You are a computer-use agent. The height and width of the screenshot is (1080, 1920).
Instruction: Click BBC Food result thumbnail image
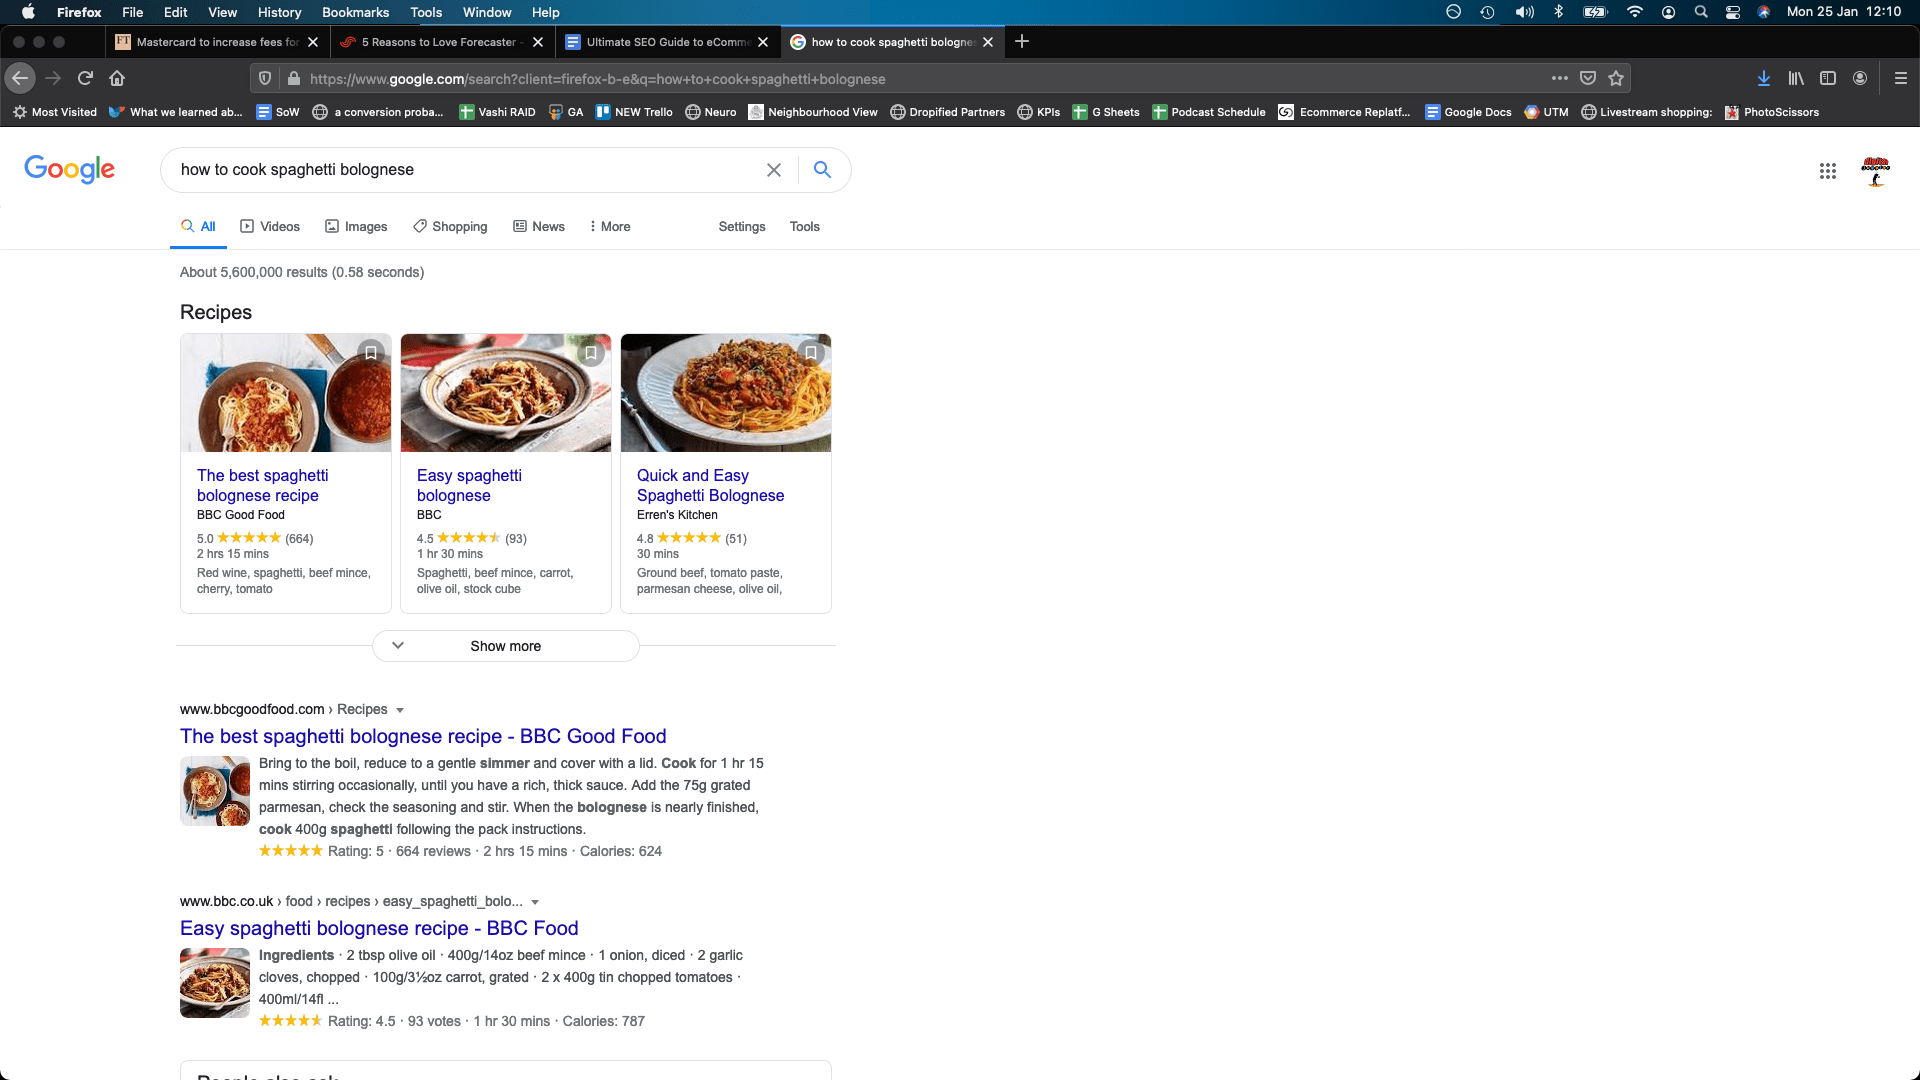tap(215, 983)
